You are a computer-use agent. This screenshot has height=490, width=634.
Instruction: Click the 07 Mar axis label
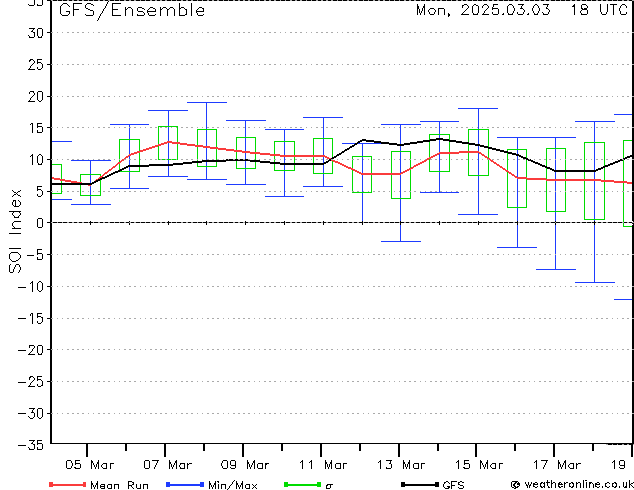(x=167, y=465)
